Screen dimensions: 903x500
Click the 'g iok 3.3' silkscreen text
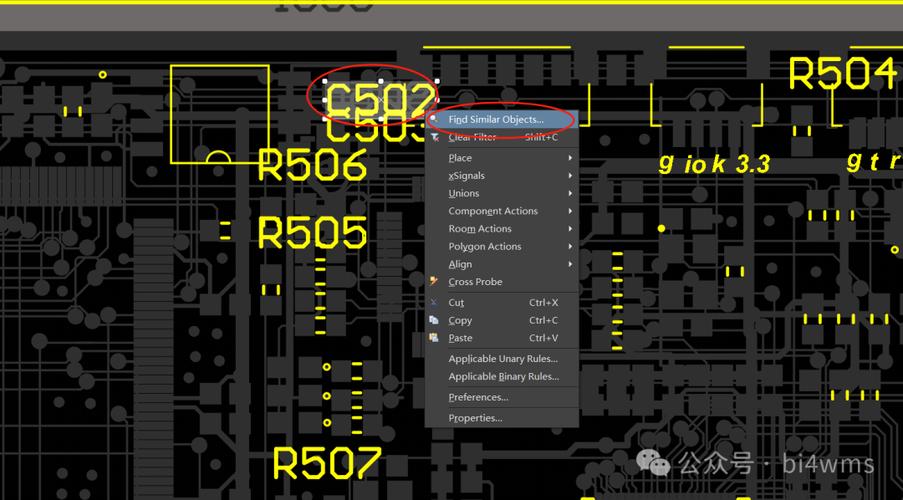(714, 165)
